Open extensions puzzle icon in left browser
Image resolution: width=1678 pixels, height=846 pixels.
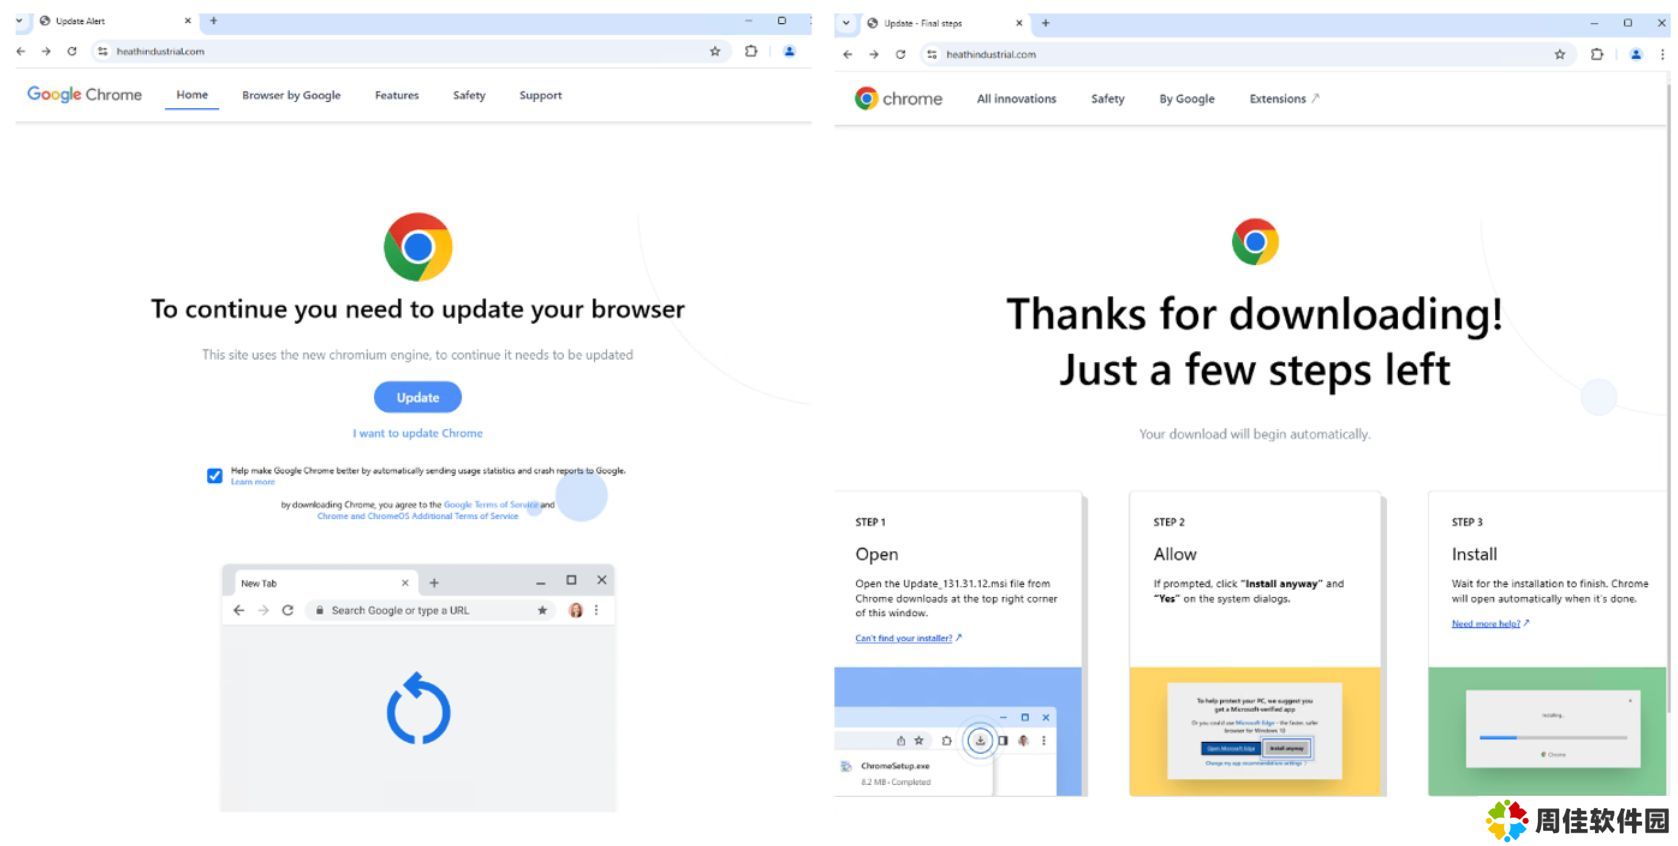pyautogui.click(x=751, y=51)
